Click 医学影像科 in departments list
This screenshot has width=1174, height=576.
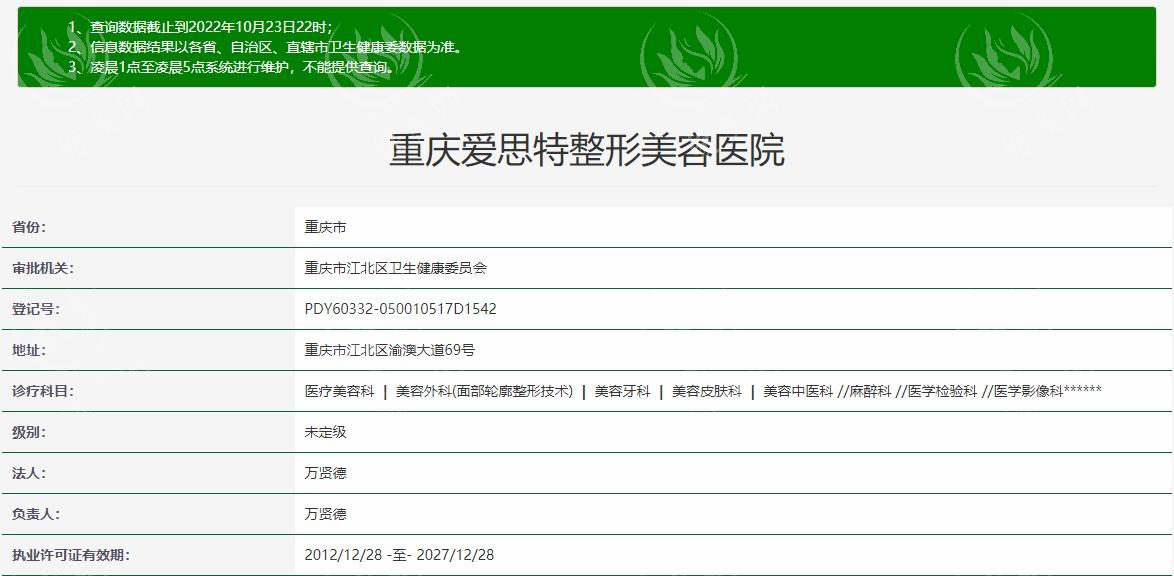[x=1029, y=391]
